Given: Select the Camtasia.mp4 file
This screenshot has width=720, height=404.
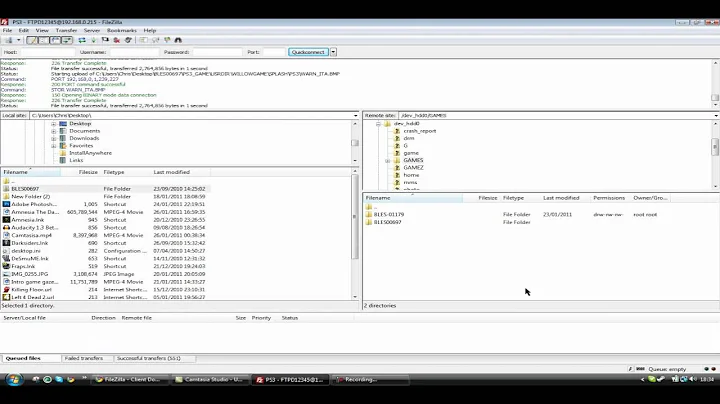Looking at the screenshot, I should 106,236.
